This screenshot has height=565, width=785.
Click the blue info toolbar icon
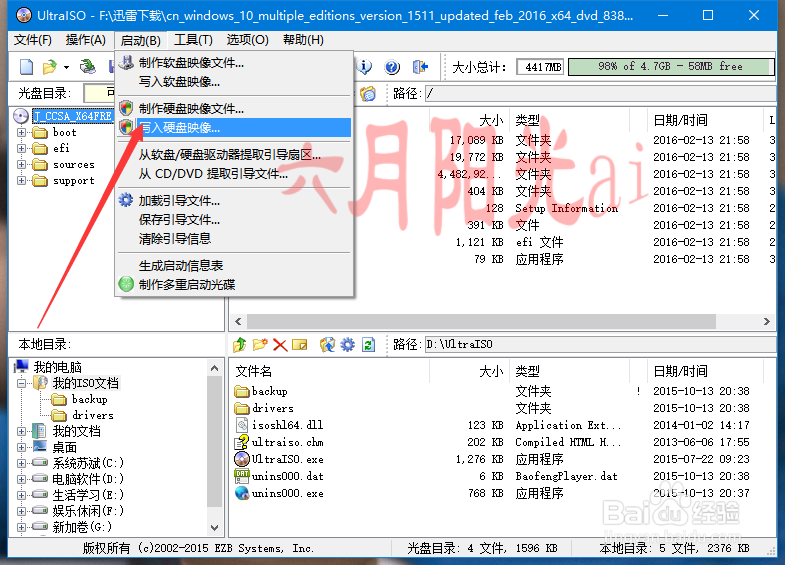(365, 67)
